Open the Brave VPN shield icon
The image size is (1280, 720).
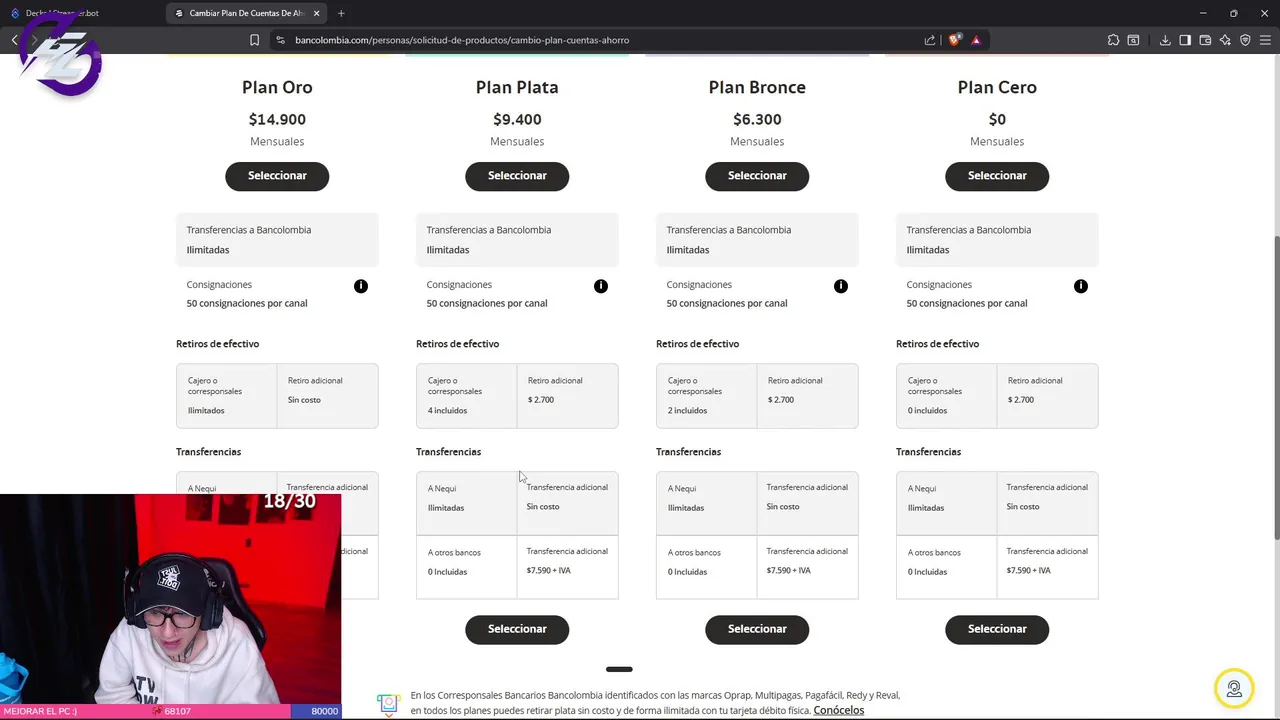1245,40
